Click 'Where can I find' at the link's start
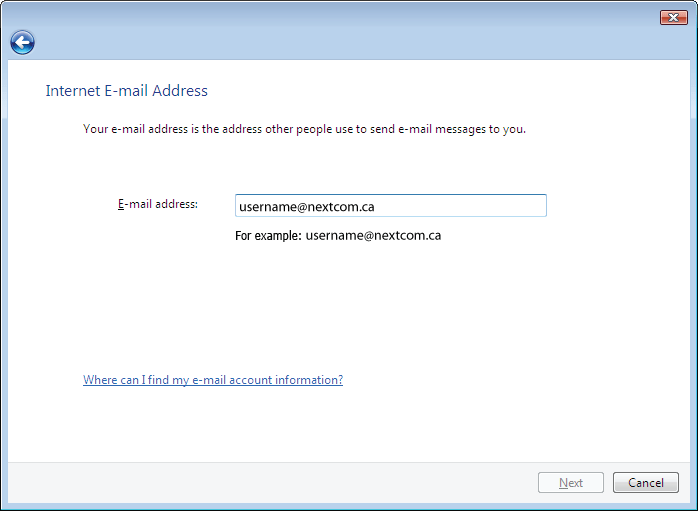The width and height of the screenshot is (698, 511). (114, 380)
